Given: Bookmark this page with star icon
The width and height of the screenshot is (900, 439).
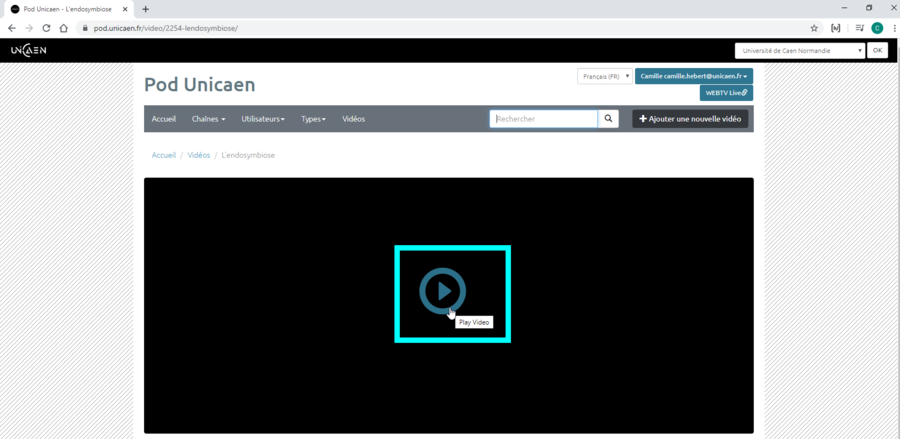Looking at the screenshot, I should pyautogui.click(x=814, y=28).
